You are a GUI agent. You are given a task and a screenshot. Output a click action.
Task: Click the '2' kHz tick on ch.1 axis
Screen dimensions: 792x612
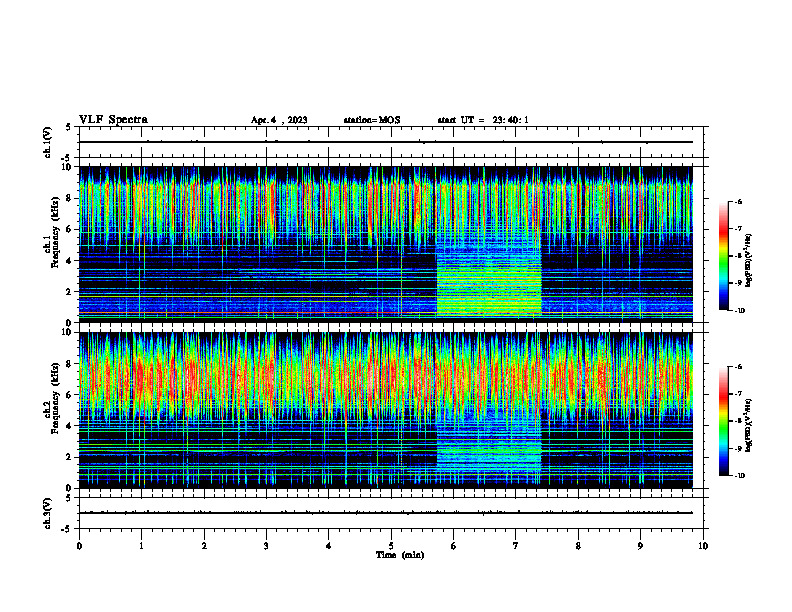(x=69, y=292)
